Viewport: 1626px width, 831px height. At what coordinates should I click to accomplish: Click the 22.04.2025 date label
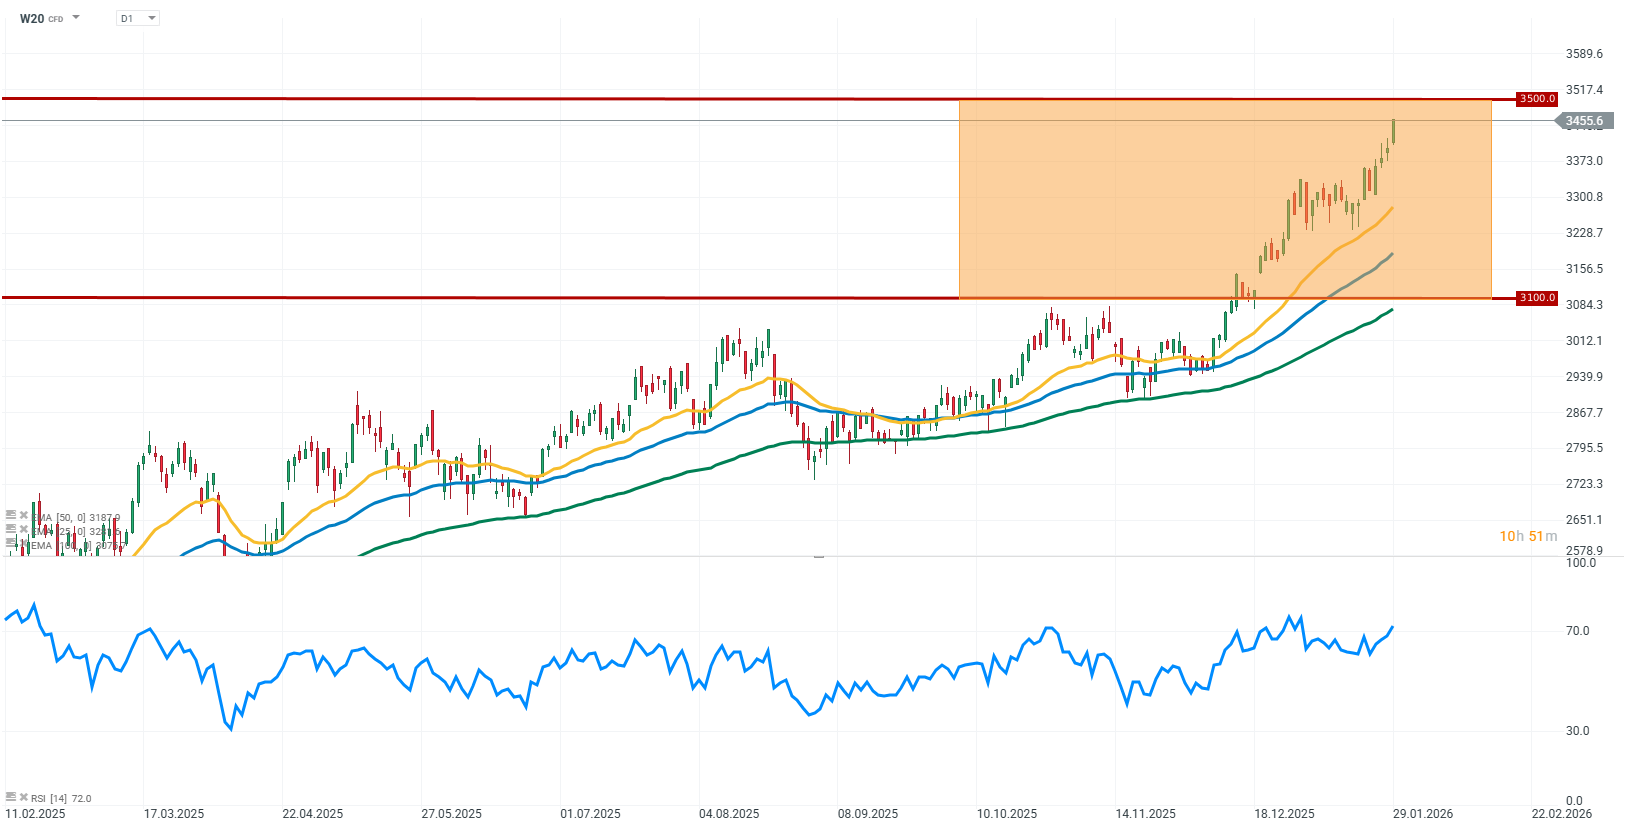coord(313,814)
